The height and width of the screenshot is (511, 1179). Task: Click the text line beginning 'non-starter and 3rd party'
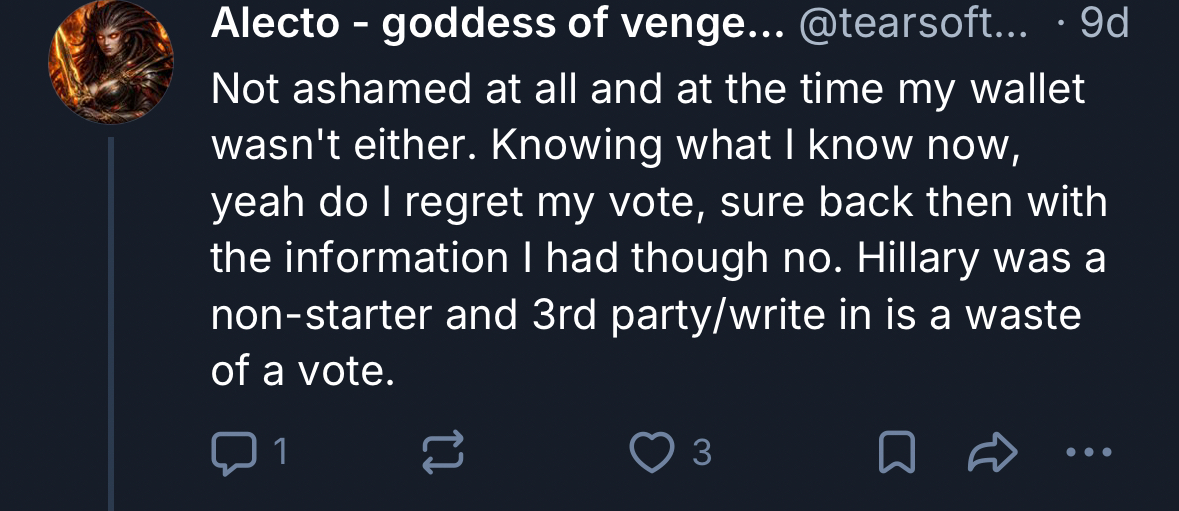pyautogui.click(x=645, y=315)
